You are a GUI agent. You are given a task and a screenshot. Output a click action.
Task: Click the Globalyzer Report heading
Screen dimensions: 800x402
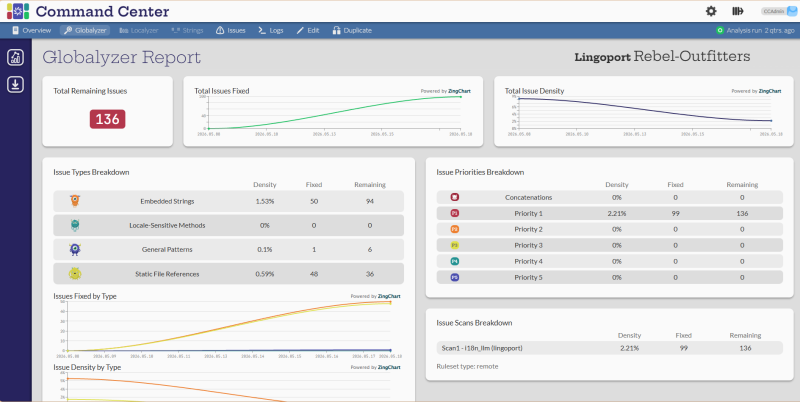[121, 57]
